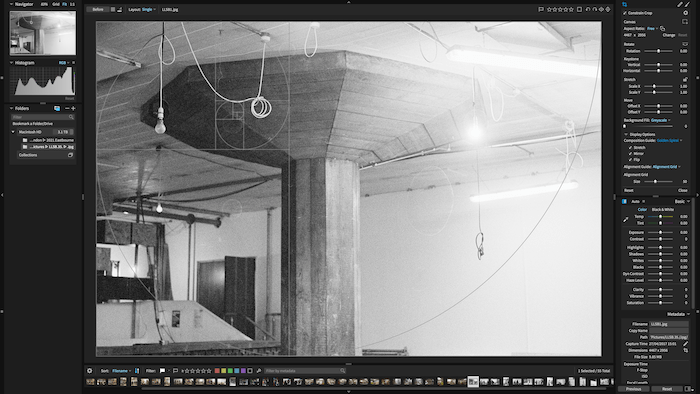The width and height of the screenshot is (700, 394).
Task: Click the Navigator preview thumbnail
Action: pos(43,33)
